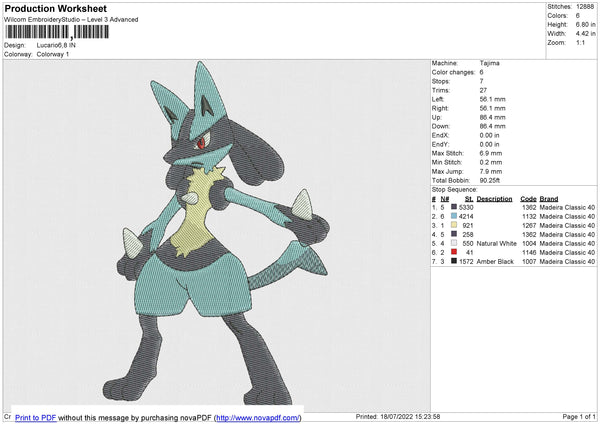
Task: Select the "Color changes:" label
Action: click(453, 72)
